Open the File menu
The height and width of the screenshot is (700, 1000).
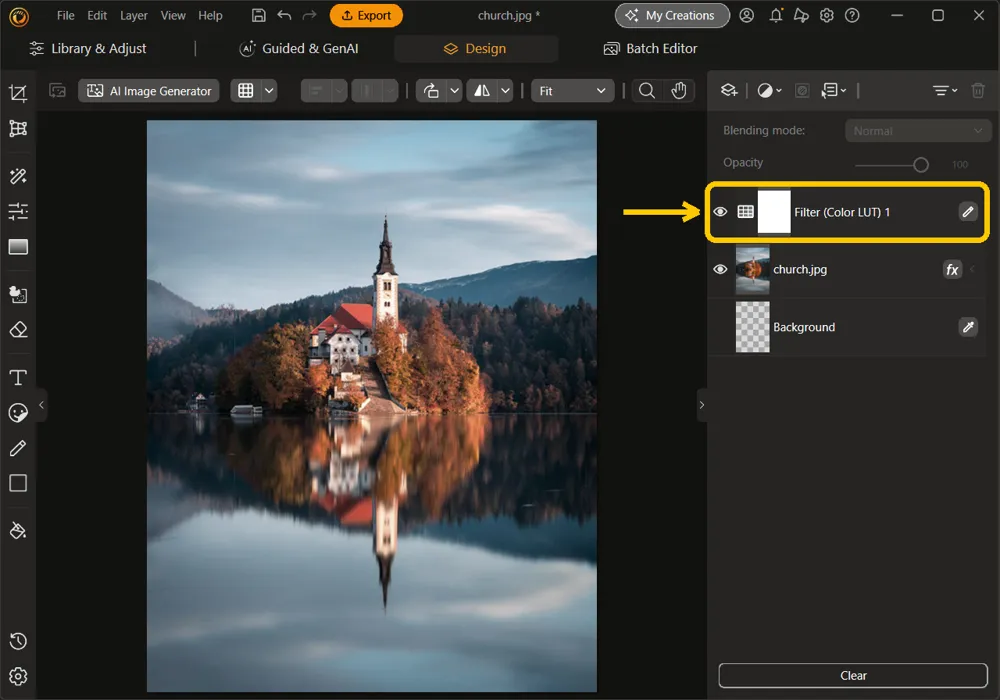pos(65,15)
